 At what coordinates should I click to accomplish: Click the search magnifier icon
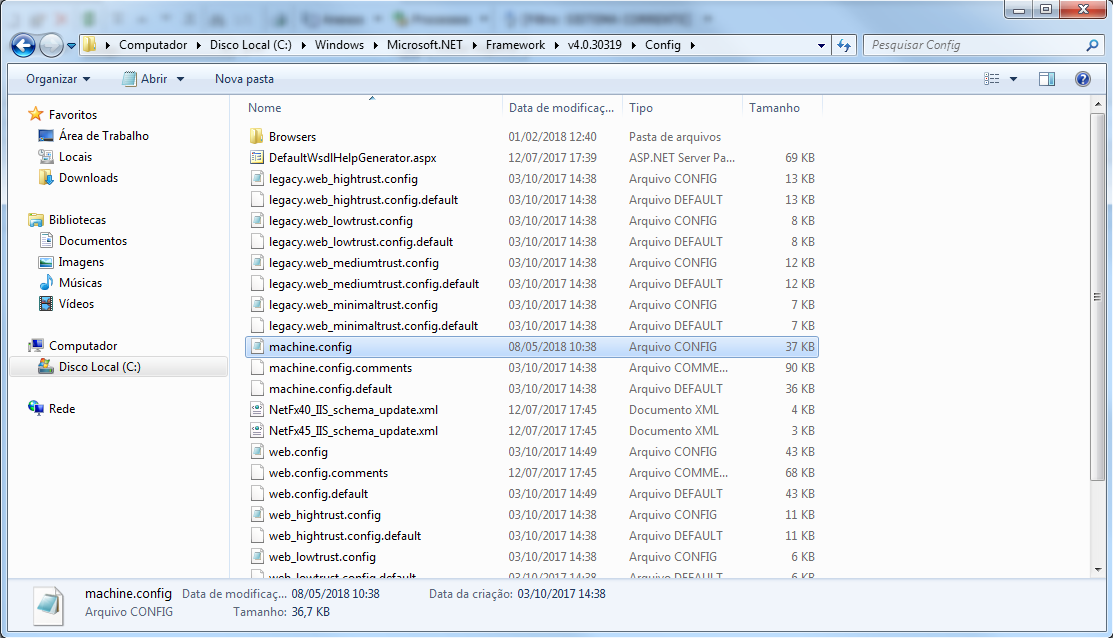[1092, 45]
